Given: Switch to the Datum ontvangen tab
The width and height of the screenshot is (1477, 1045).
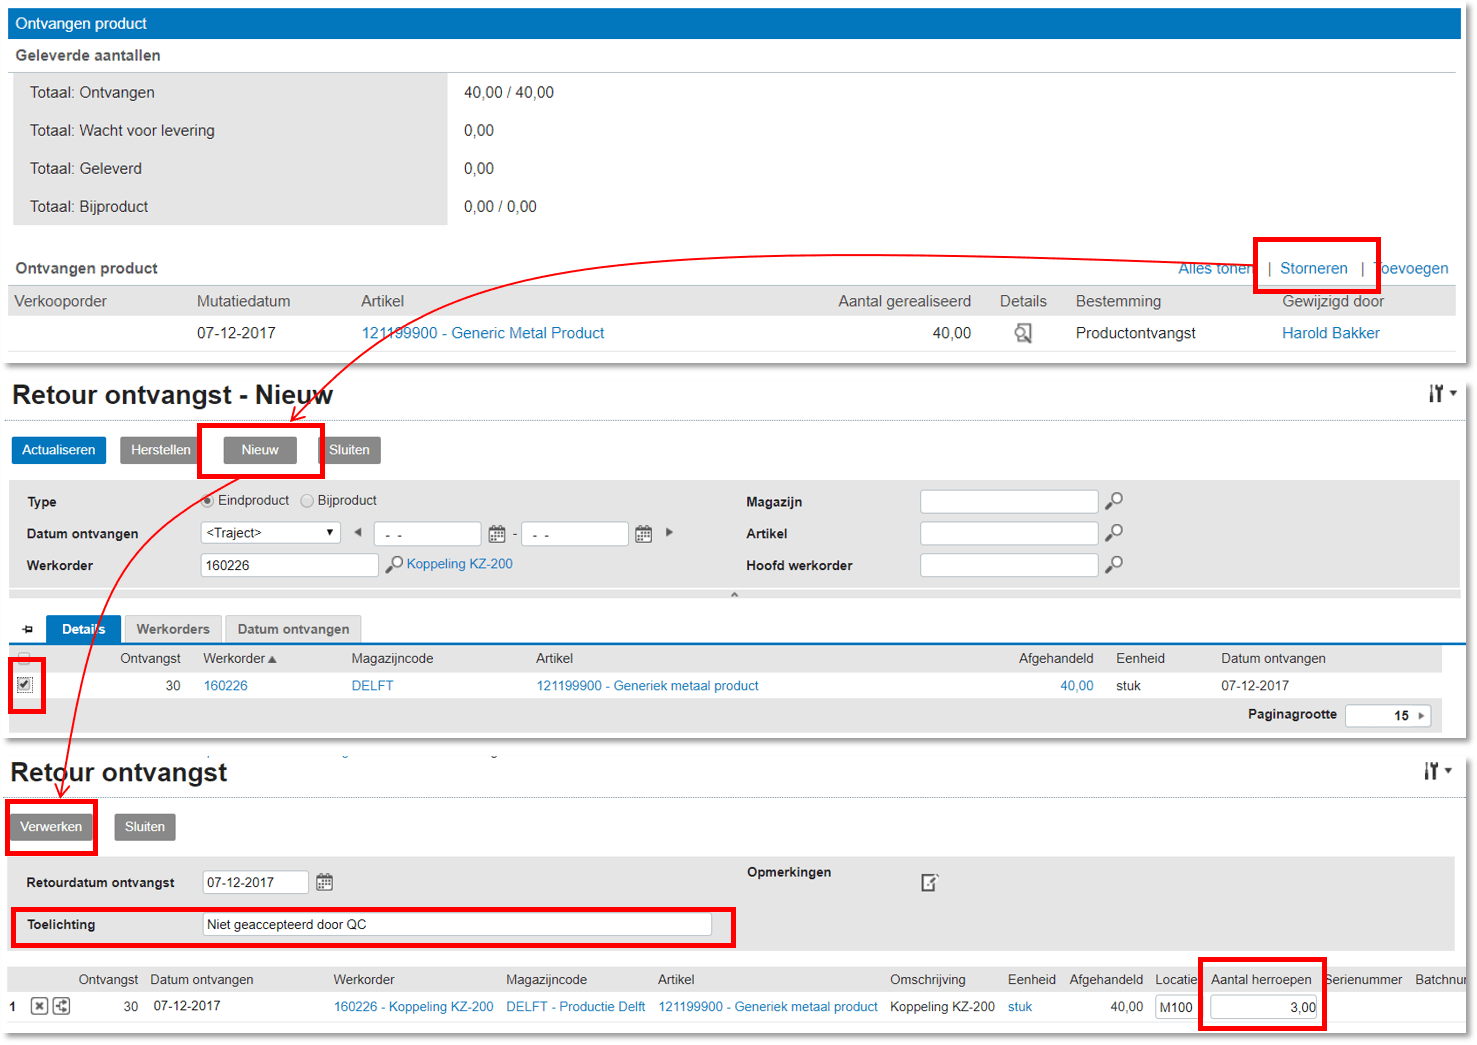Looking at the screenshot, I should 293,629.
